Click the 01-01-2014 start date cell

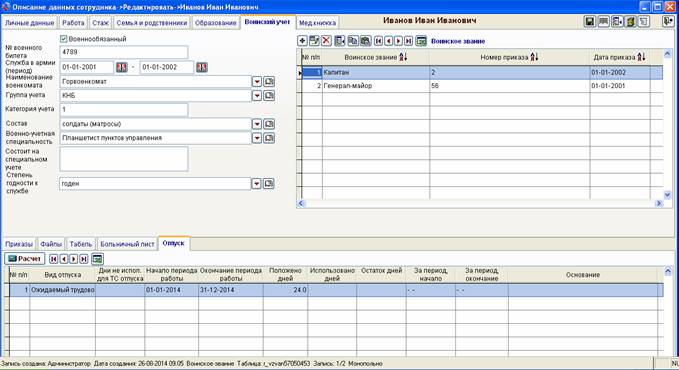pos(171,290)
